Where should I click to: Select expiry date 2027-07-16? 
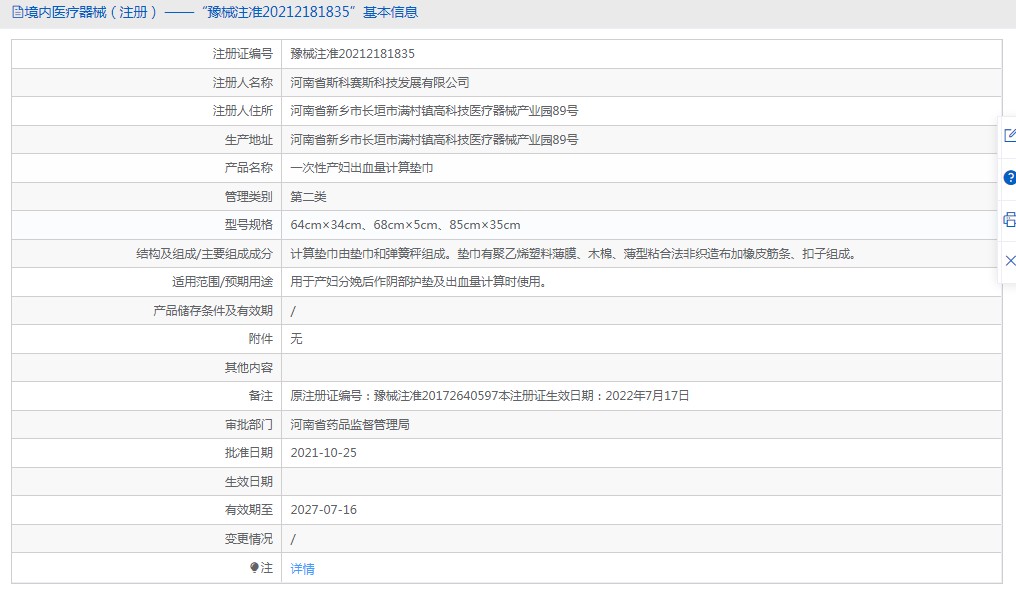point(323,510)
